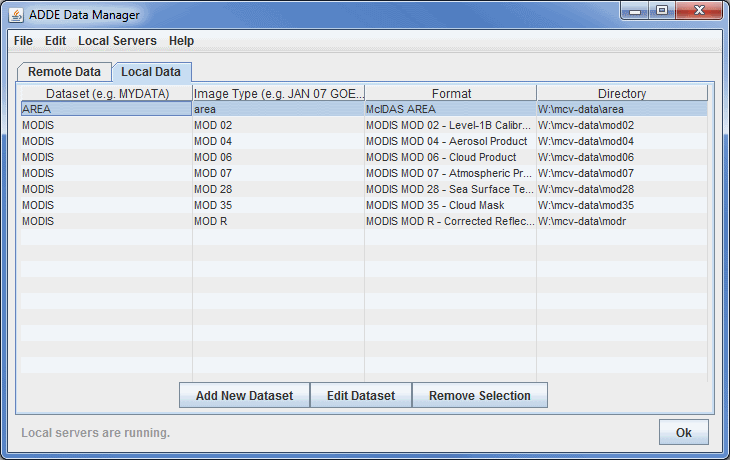Open the Edit menu

click(55, 41)
